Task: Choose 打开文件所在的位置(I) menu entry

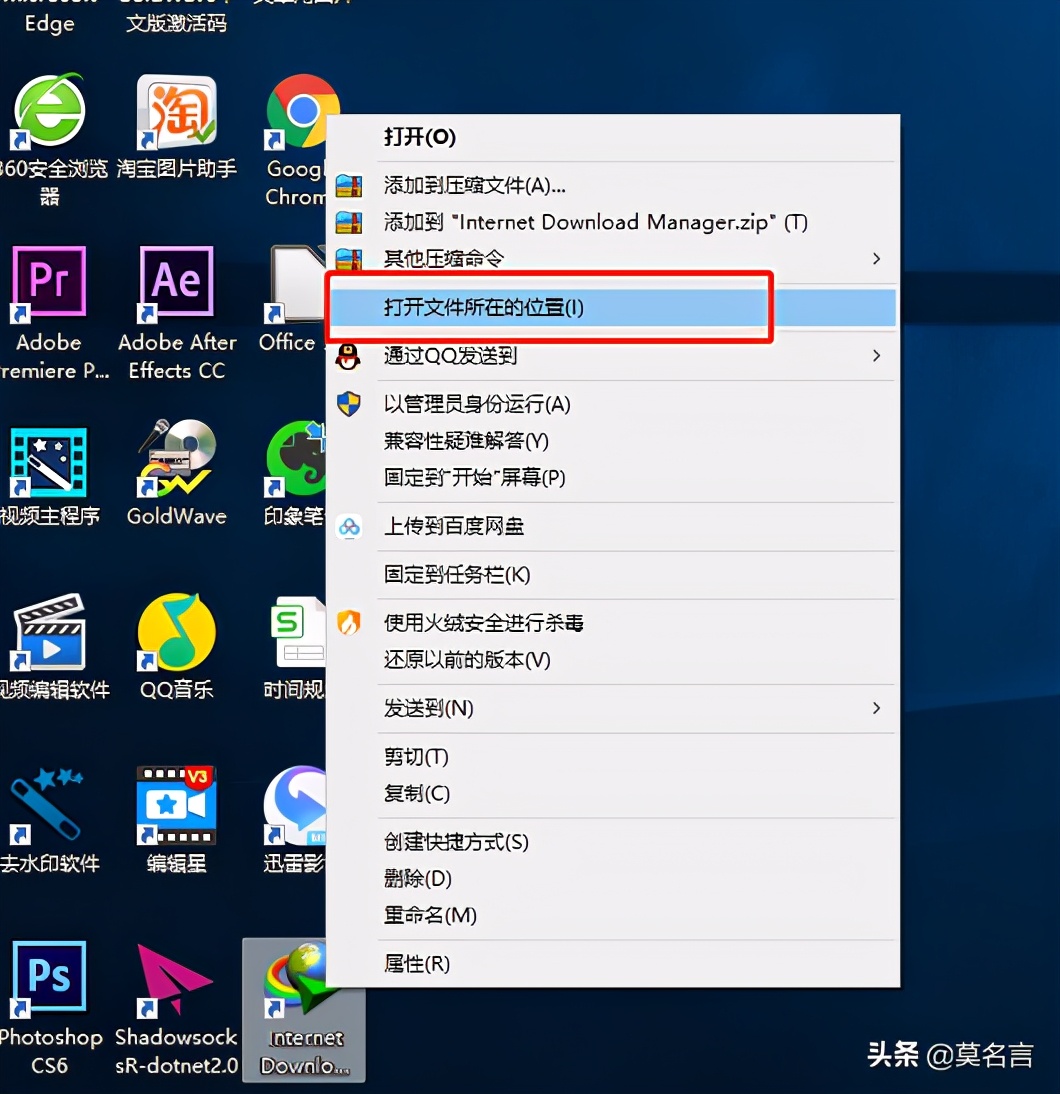Action: click(483, 307)
